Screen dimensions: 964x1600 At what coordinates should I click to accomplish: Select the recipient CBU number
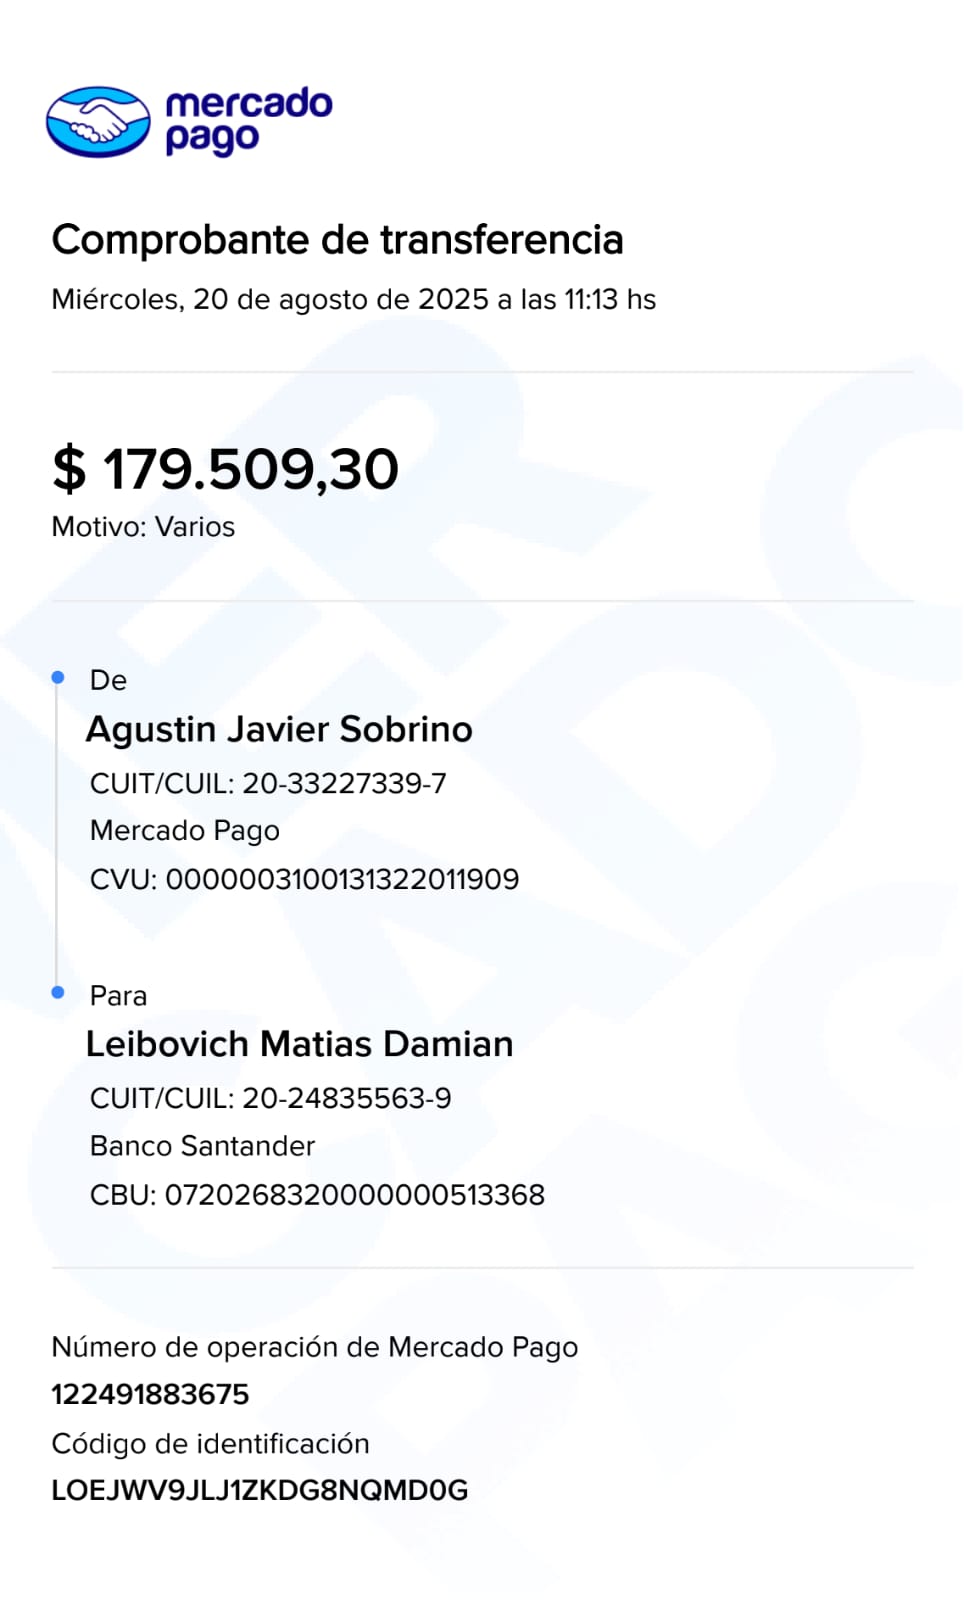pyautogui.click(x=354, y=1195)
